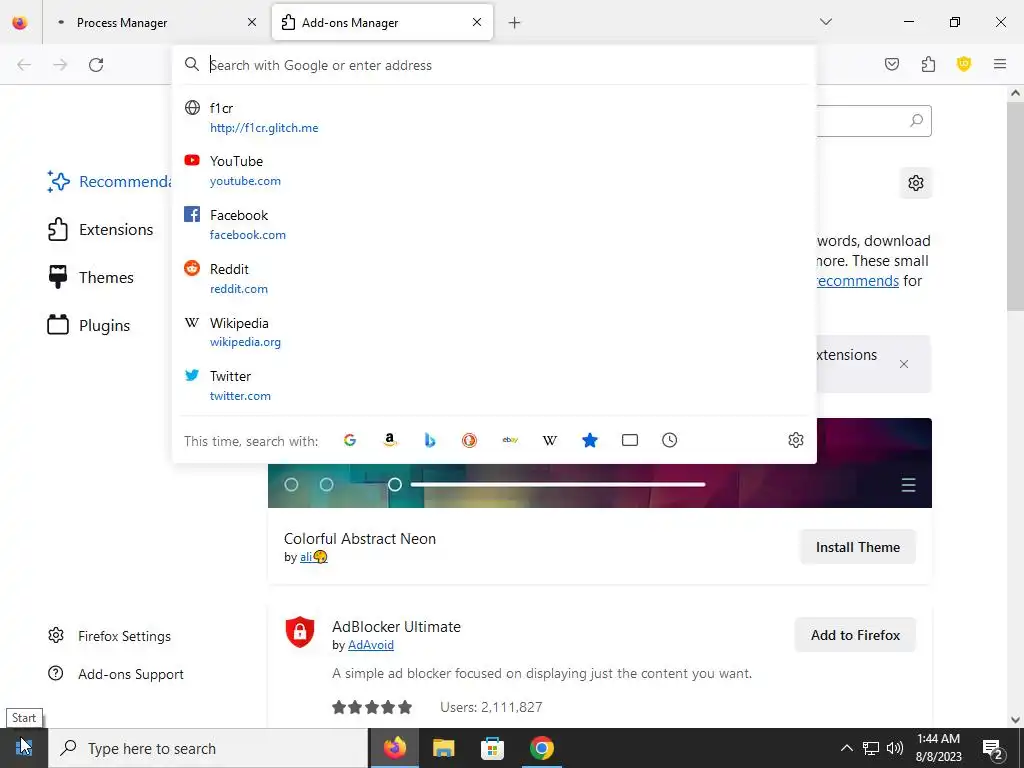
Task: Open Google Chrome from the taskbar
Action: tap(541, 748)
